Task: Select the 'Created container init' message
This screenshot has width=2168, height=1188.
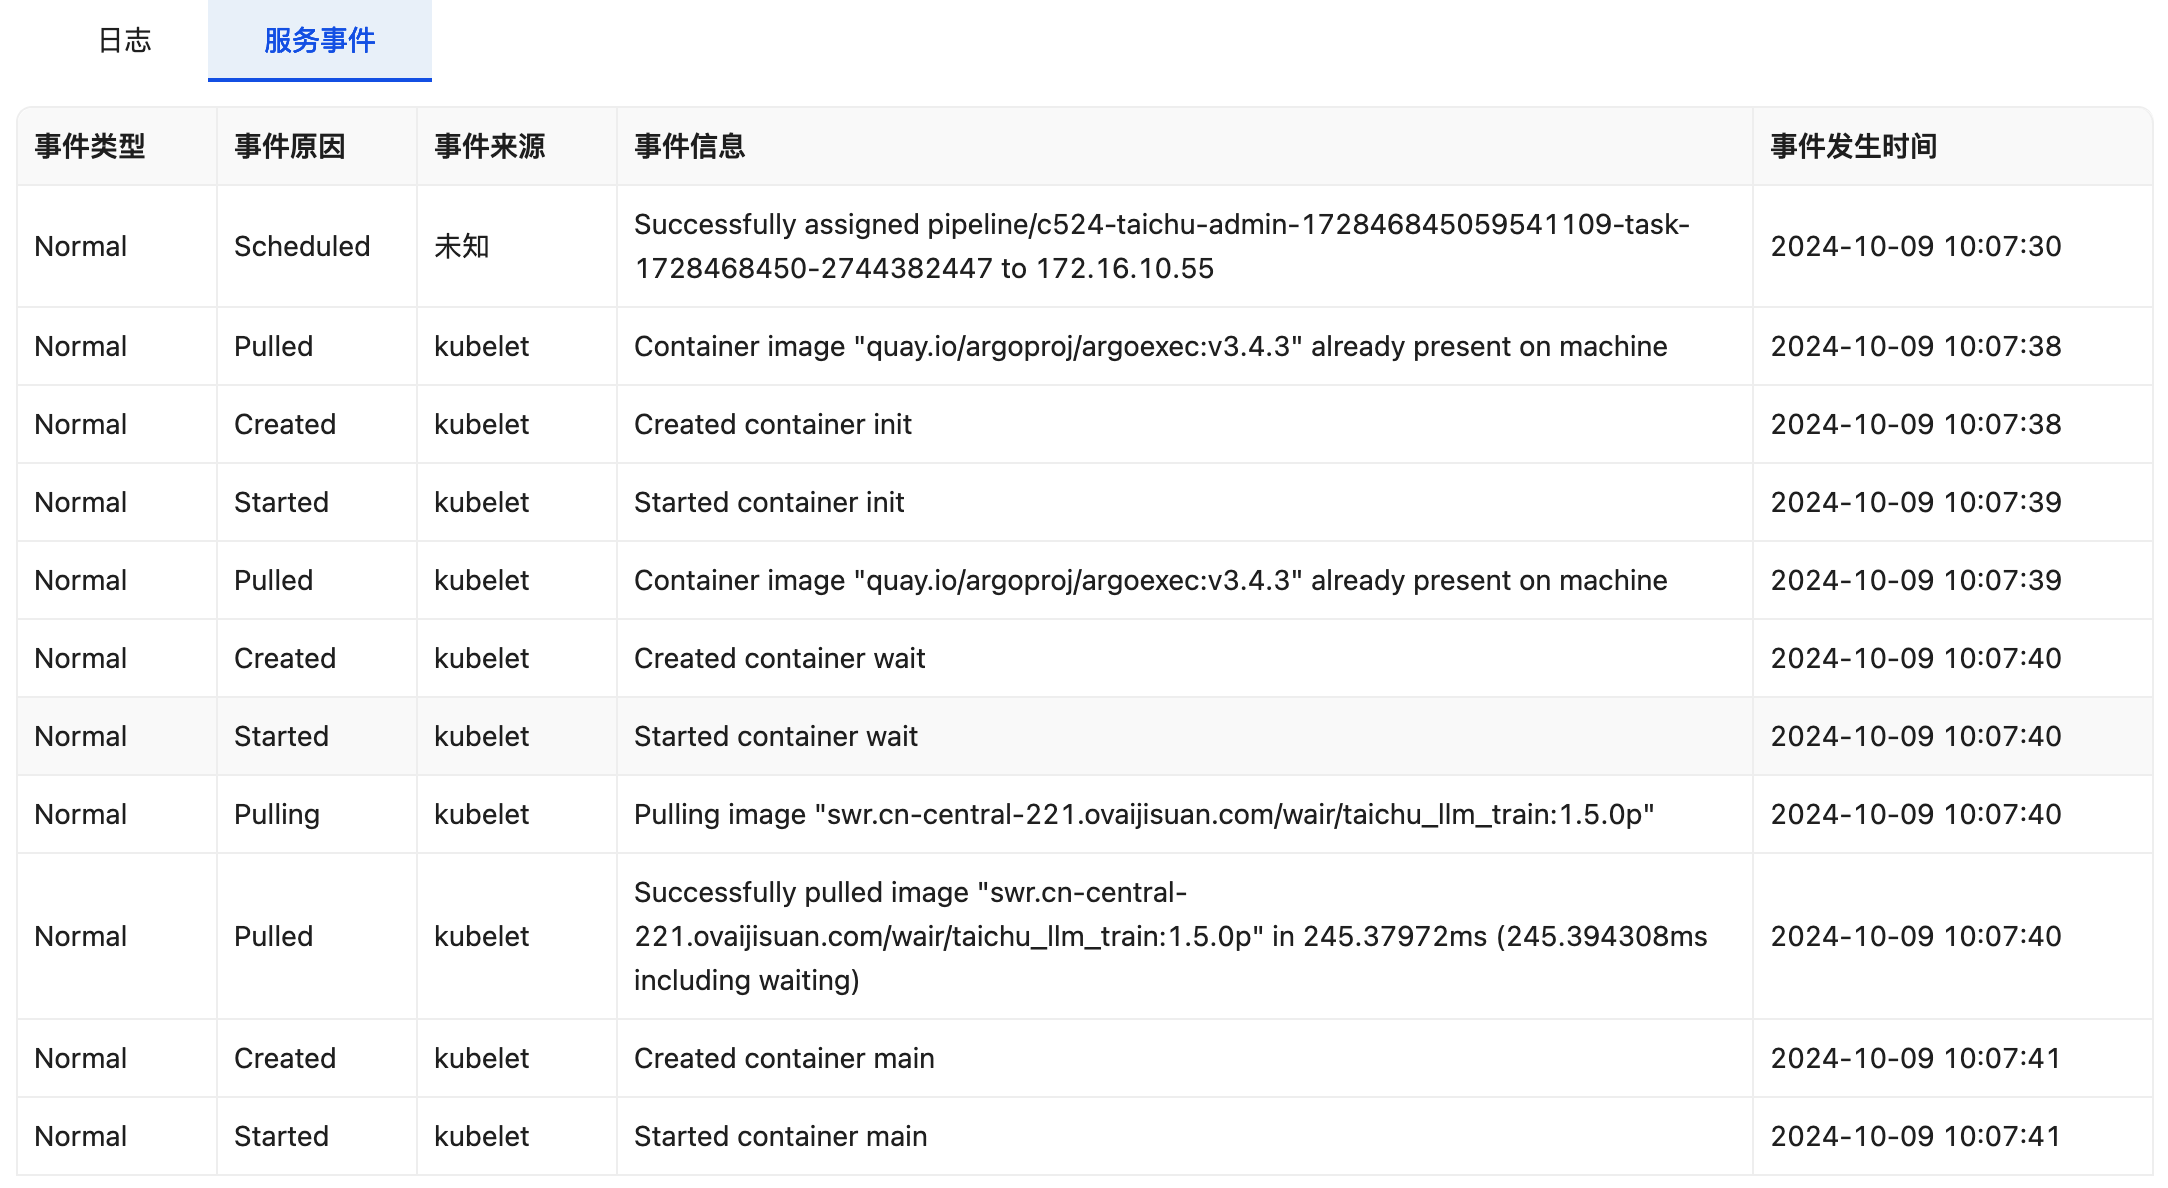Action: pyautogui.click(x=773, y=424)
